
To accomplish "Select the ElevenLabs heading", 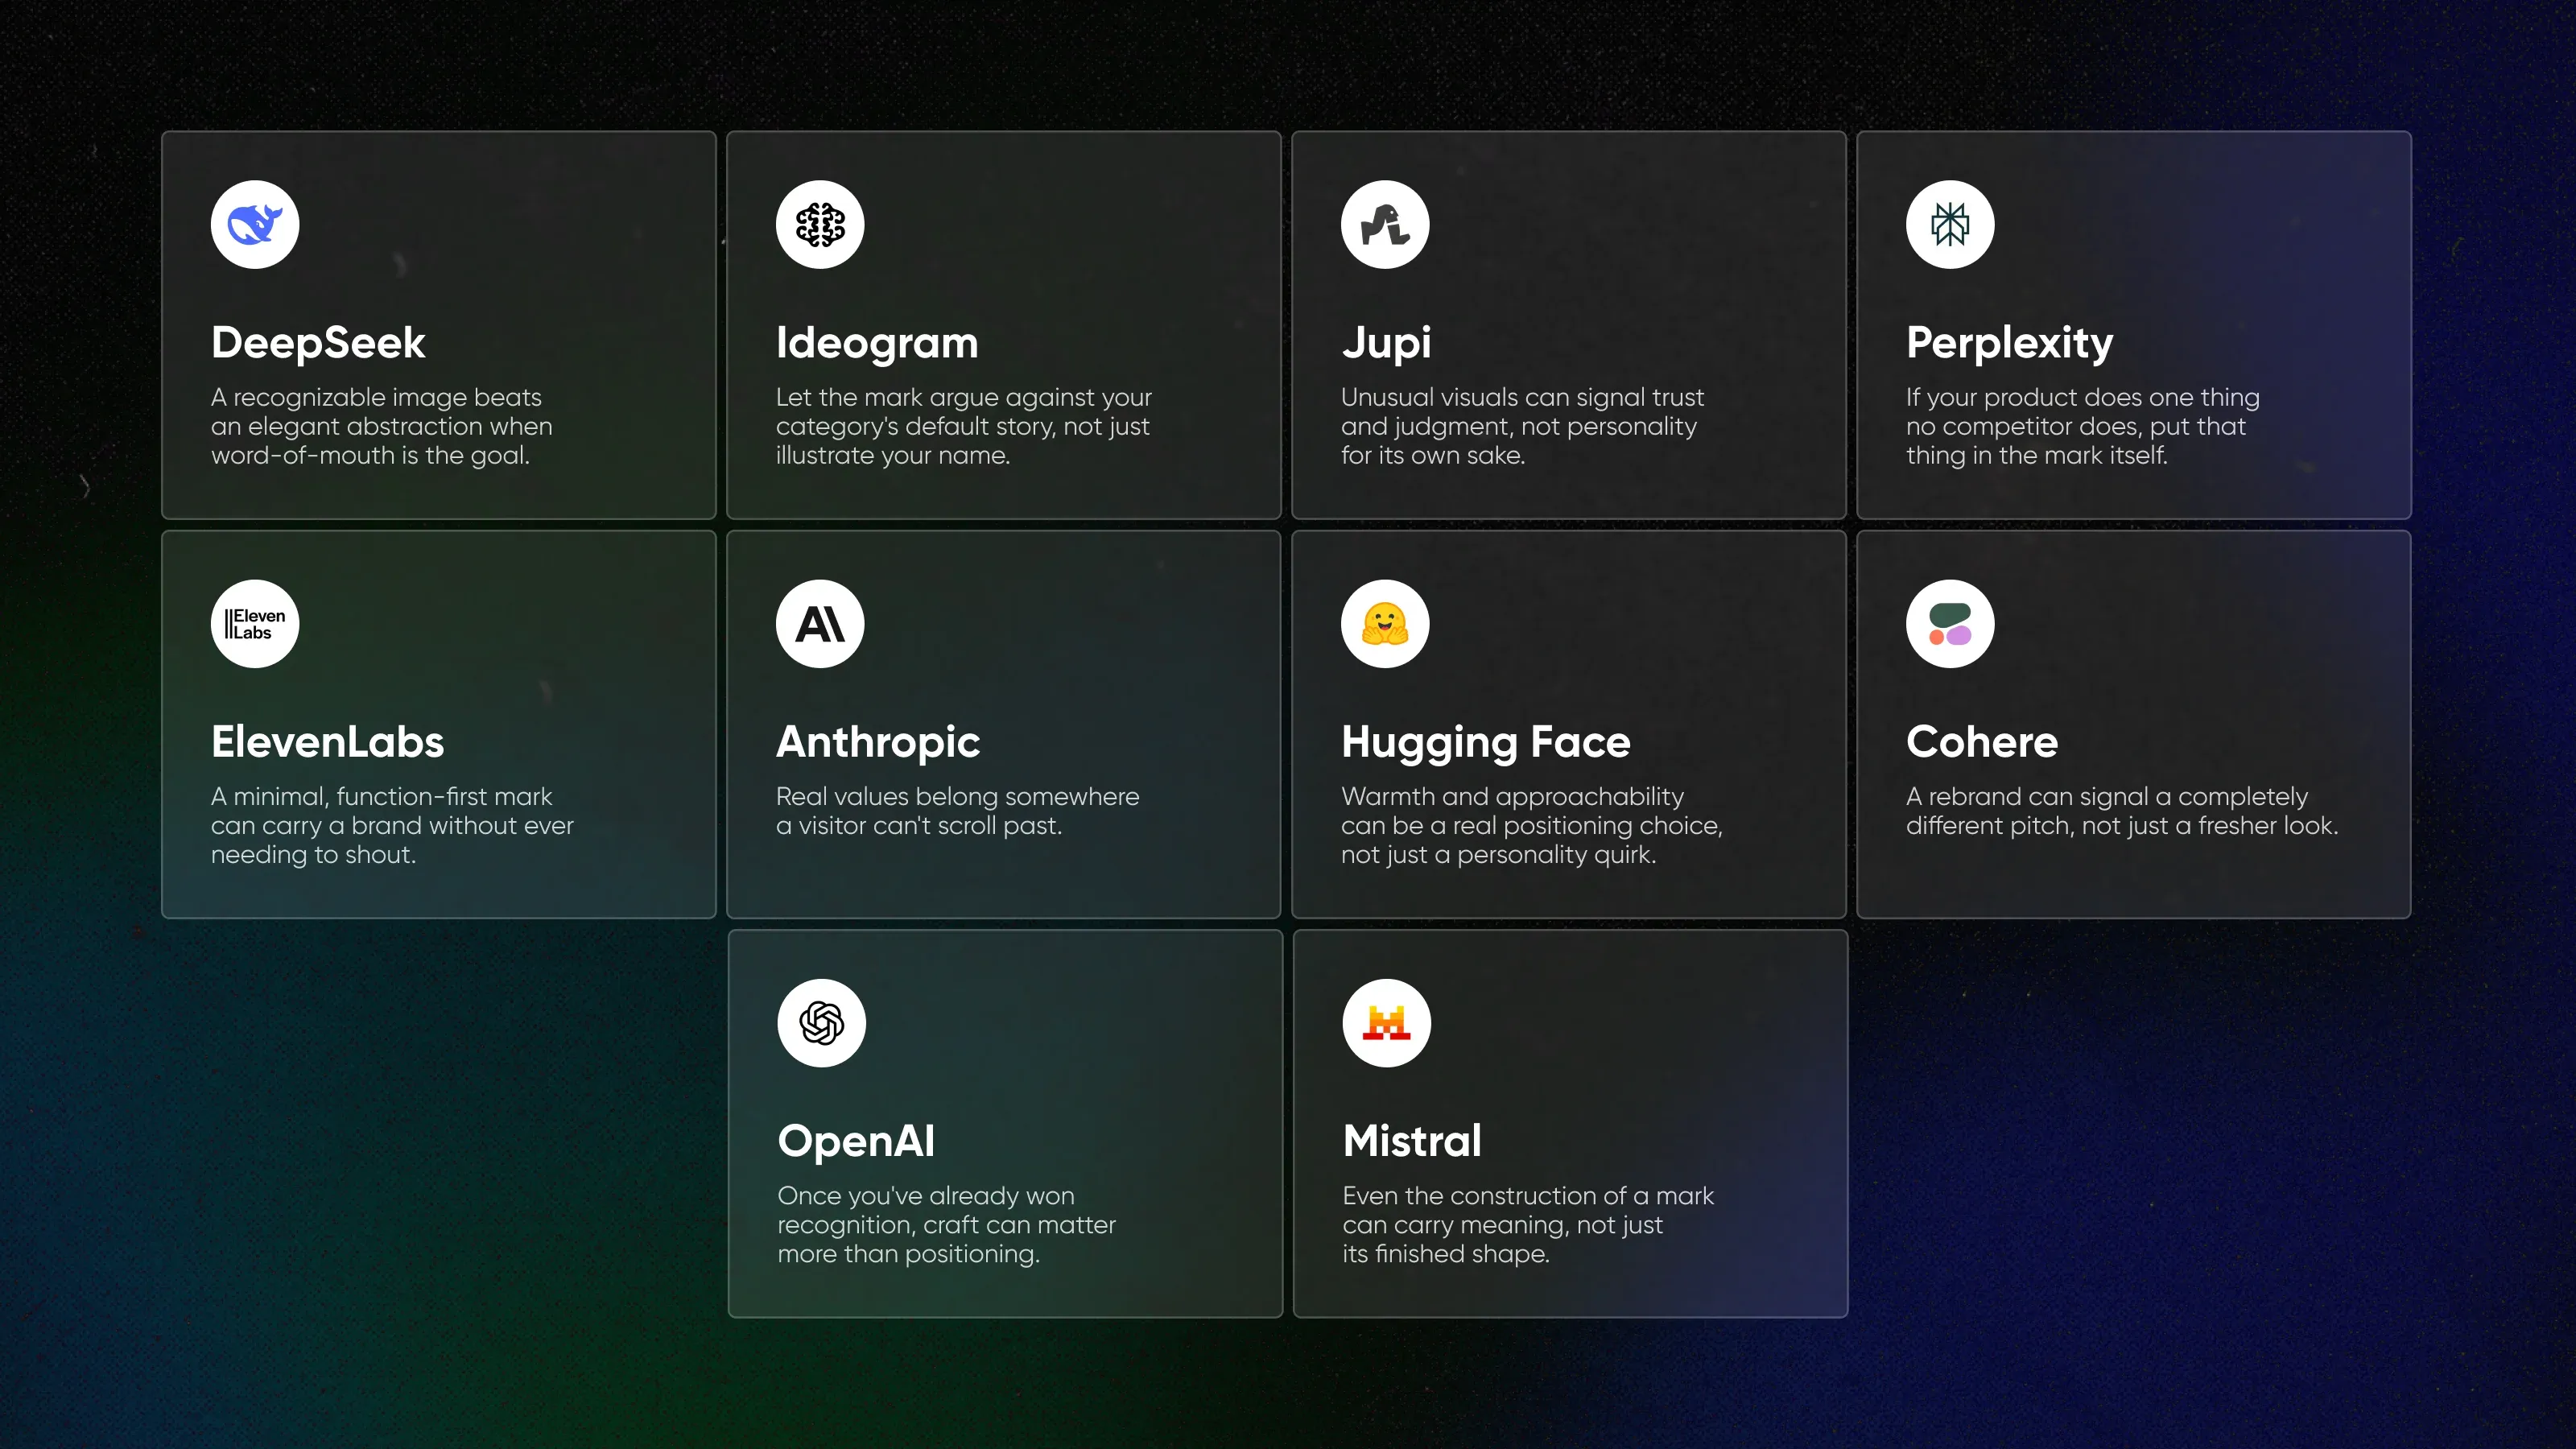I will coord(327,742).
